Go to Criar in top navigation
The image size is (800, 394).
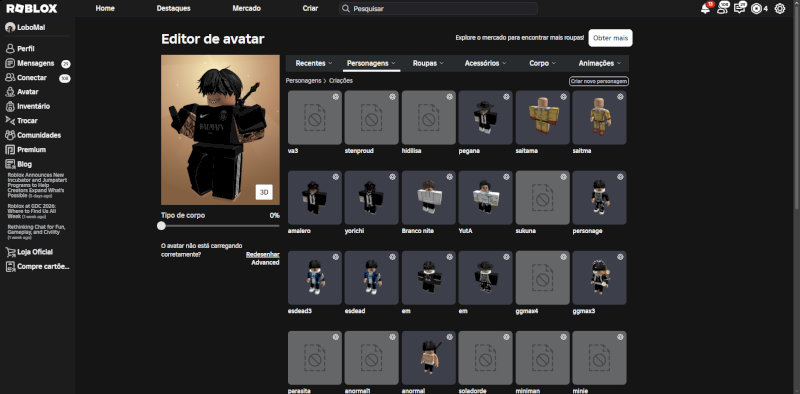pos(310,9)
